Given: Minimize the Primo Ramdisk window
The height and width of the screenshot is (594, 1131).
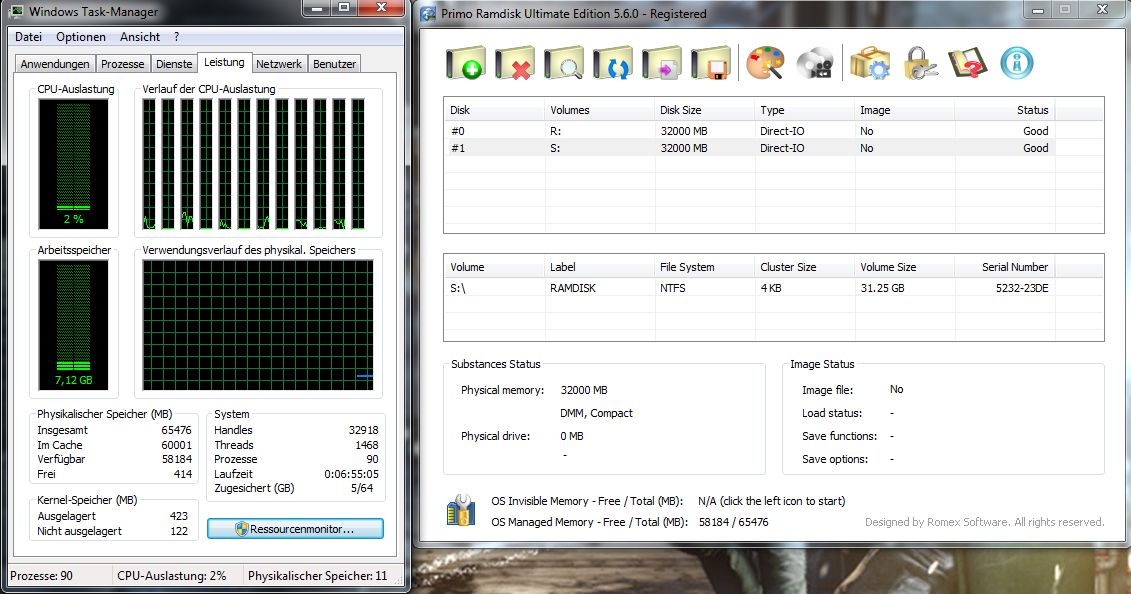Looking at the screenshot, I should [x=1038, y=10].
